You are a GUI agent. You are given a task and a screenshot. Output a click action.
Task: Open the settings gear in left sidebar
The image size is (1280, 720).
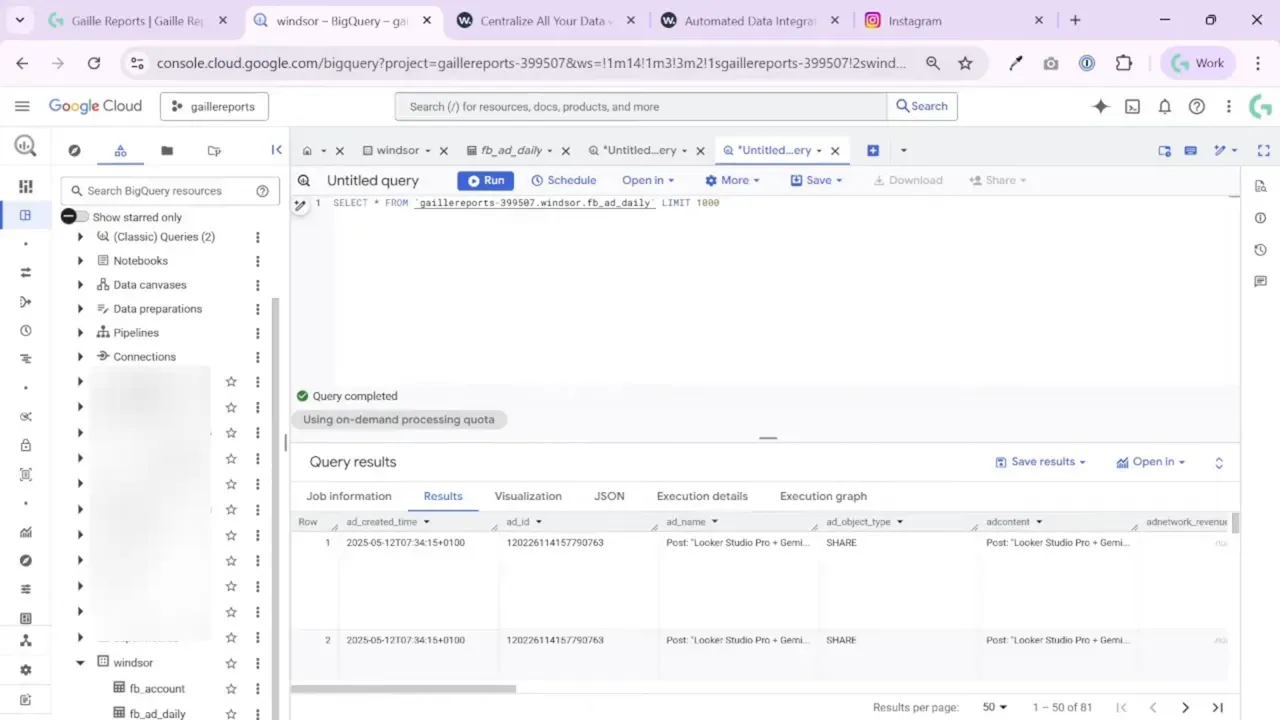click(26, 670)
